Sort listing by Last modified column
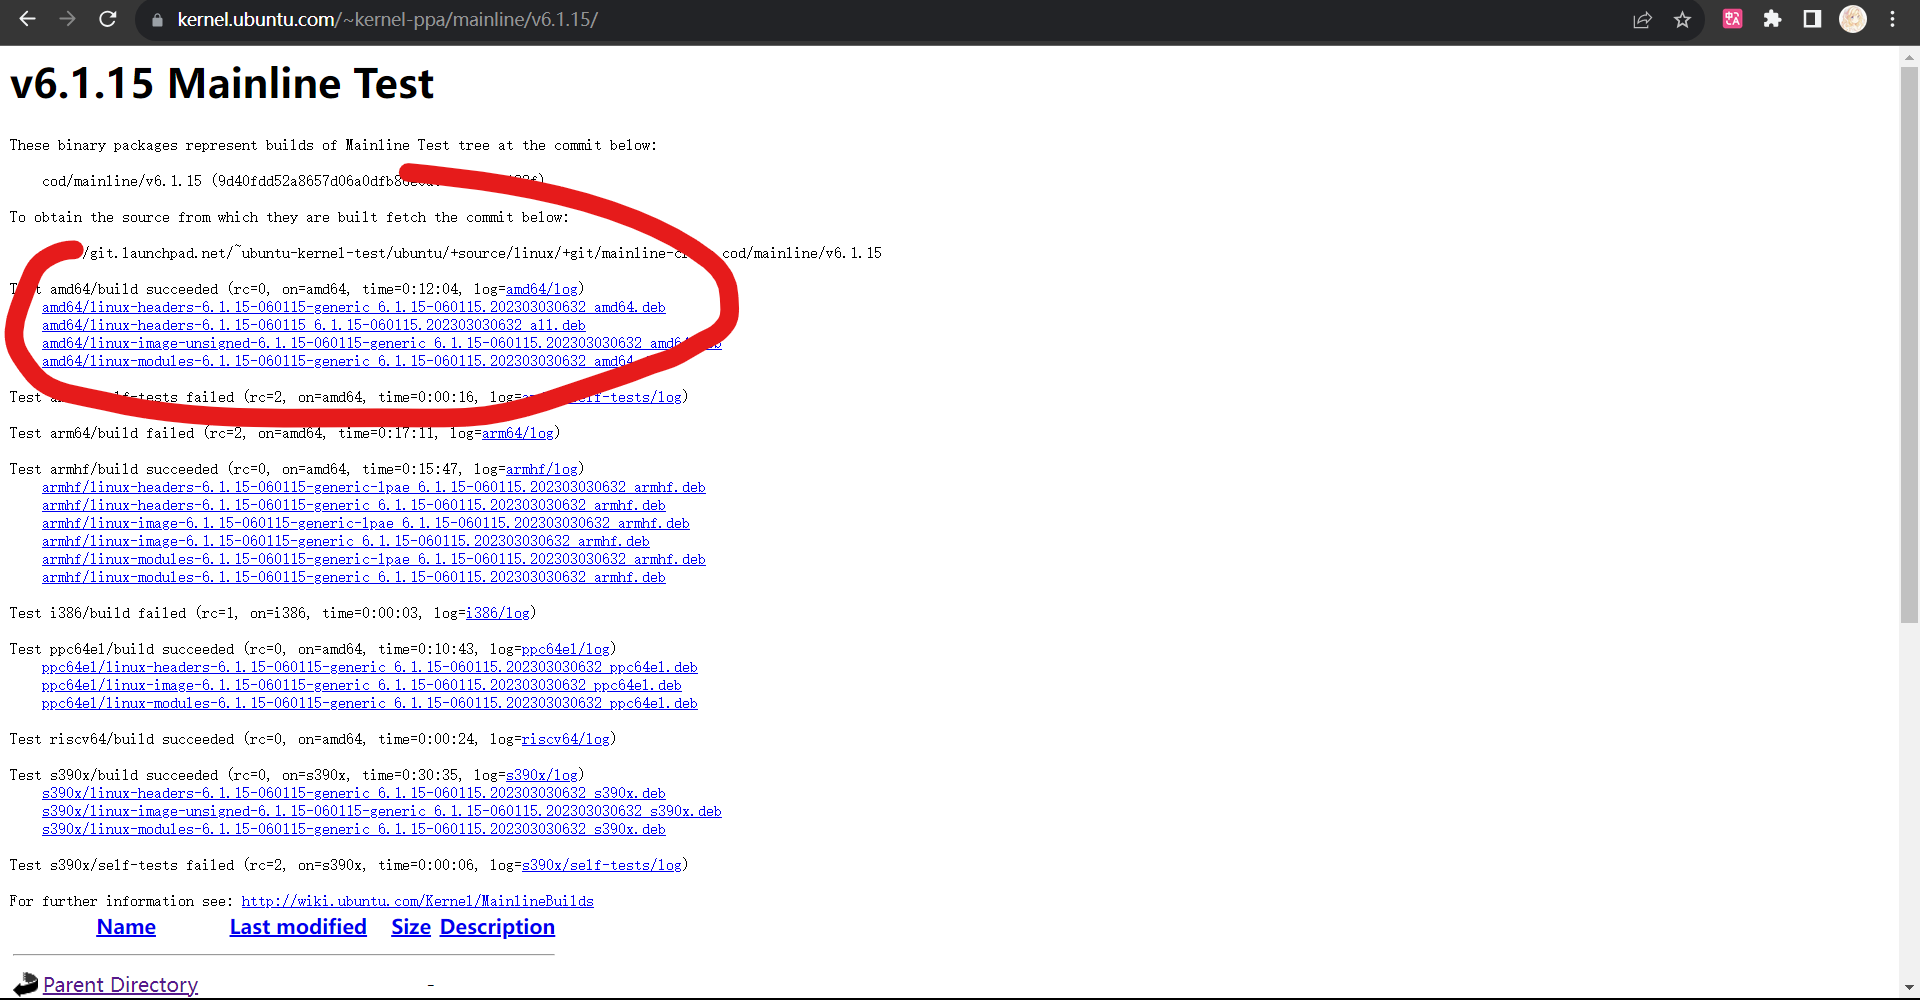The image size is (1920, 1000). click(x=298, y=927)
